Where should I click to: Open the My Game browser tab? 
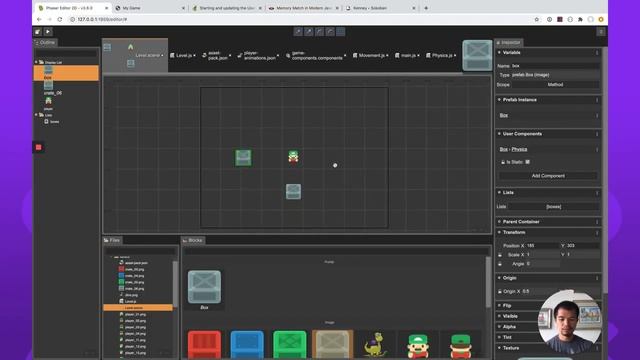click(x=150, y=8)
